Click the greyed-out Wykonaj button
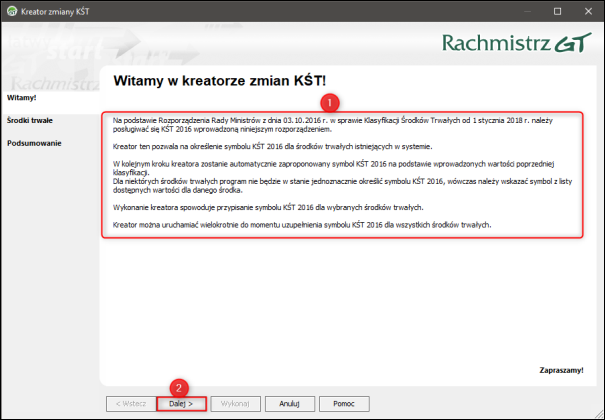 [x=235, y=404]
